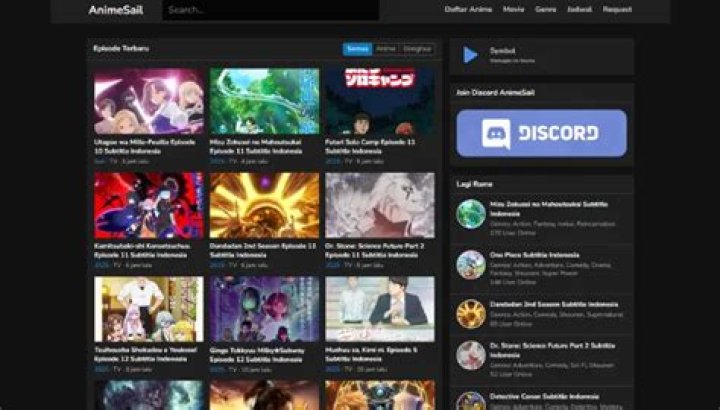
Task: Click Futari Solo Camp Episode 11 title
Action: pos(370,146)
